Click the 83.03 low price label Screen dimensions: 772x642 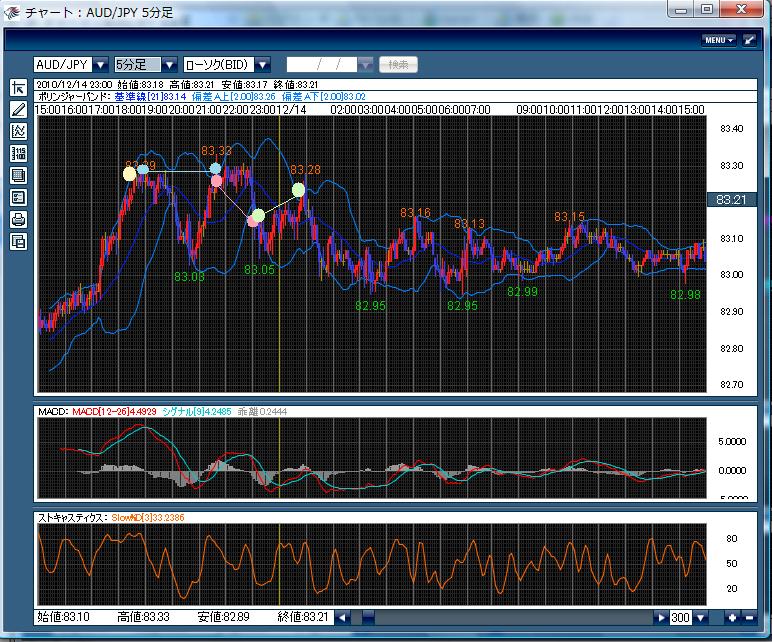tap(189, 277)
